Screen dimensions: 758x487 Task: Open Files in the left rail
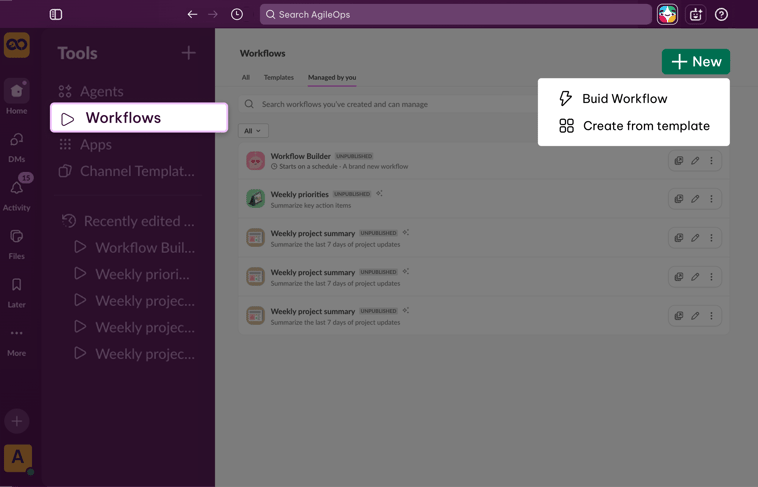(x=16, y=244)
